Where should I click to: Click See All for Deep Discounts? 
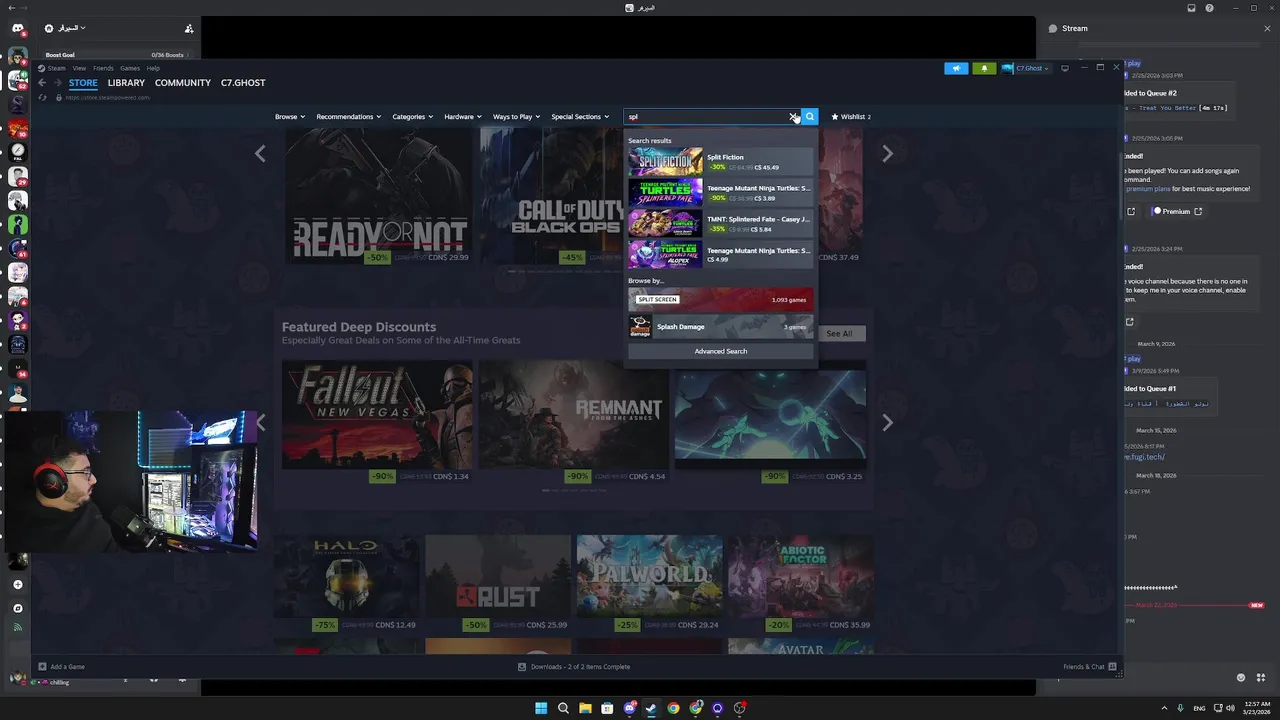[x=839, y=334]
